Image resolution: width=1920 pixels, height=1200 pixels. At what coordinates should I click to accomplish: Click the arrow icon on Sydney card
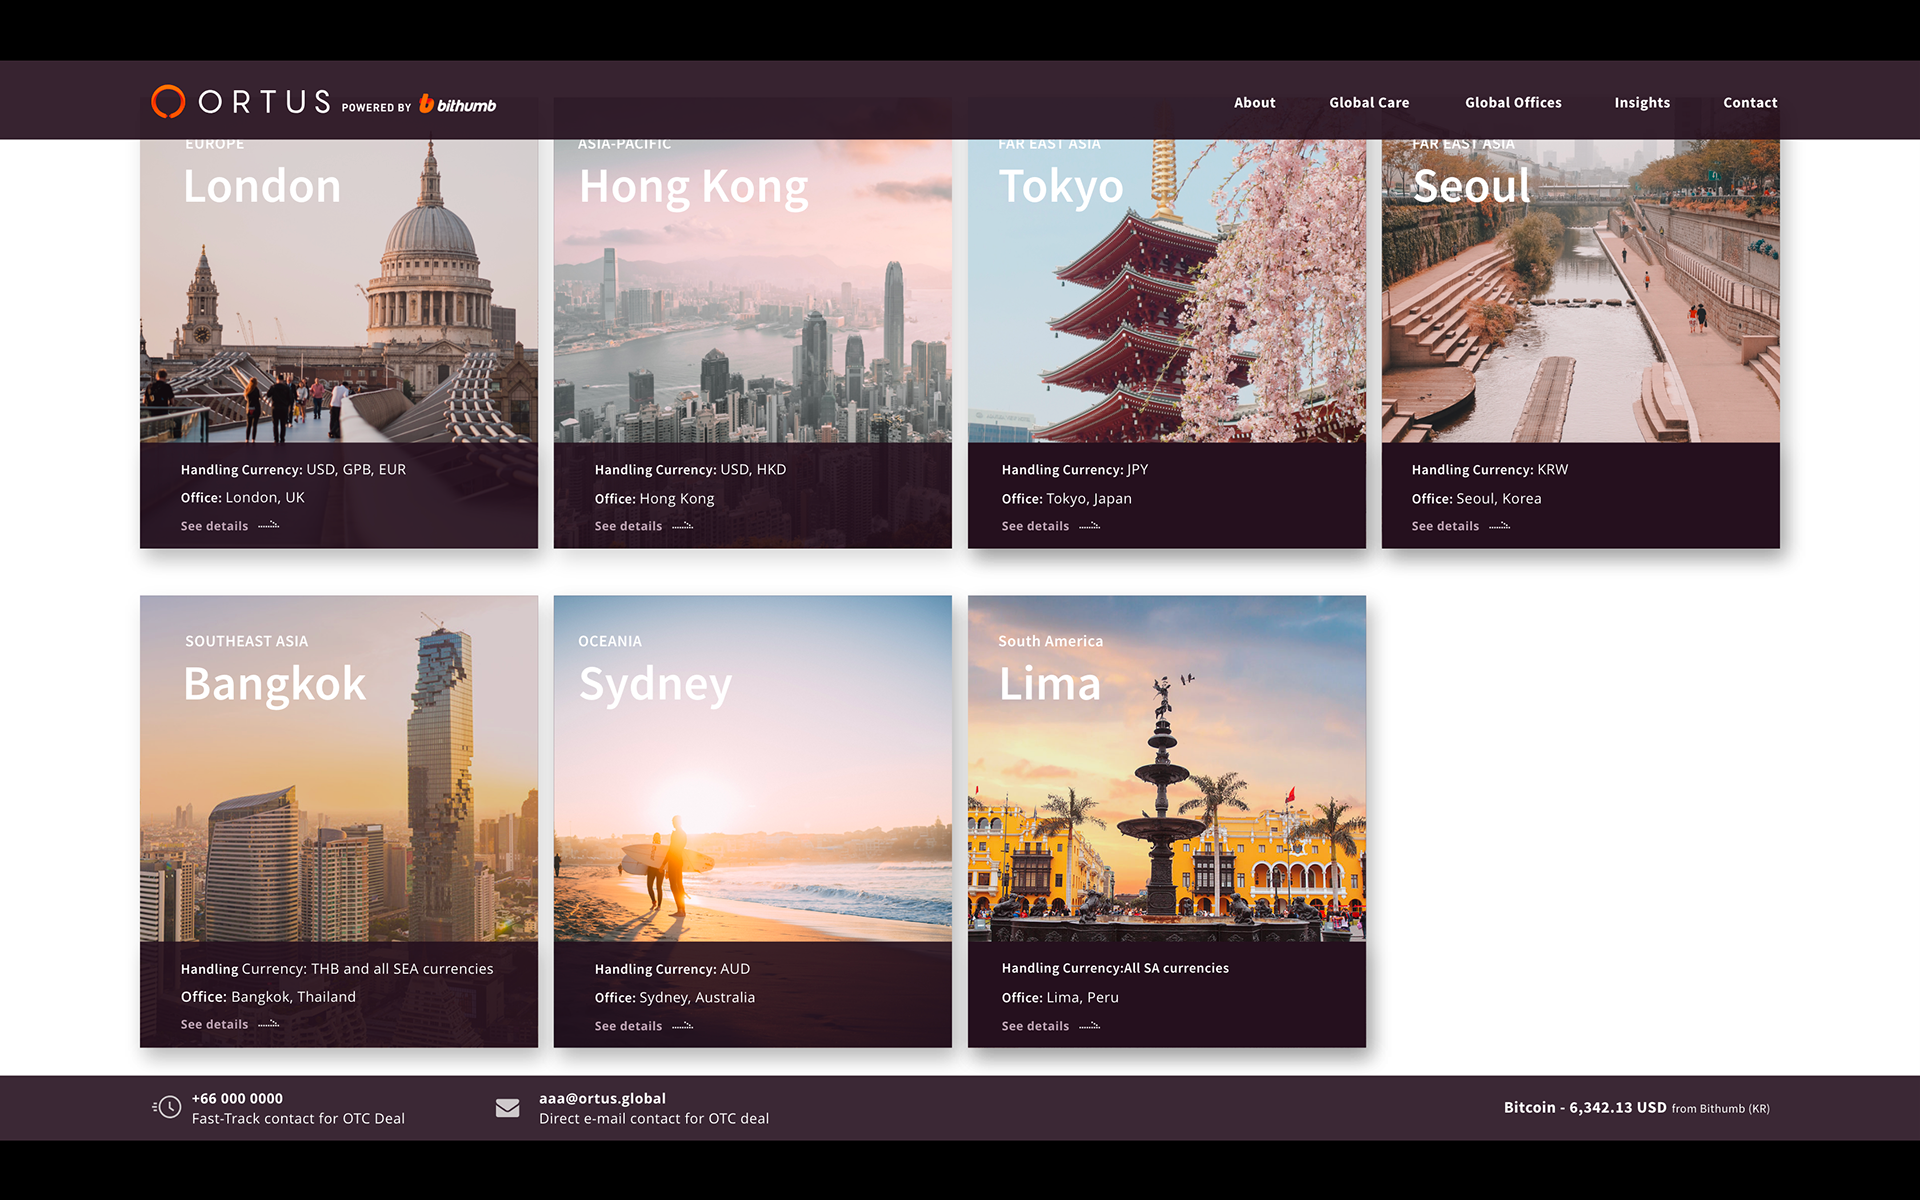coord(683,1026)
